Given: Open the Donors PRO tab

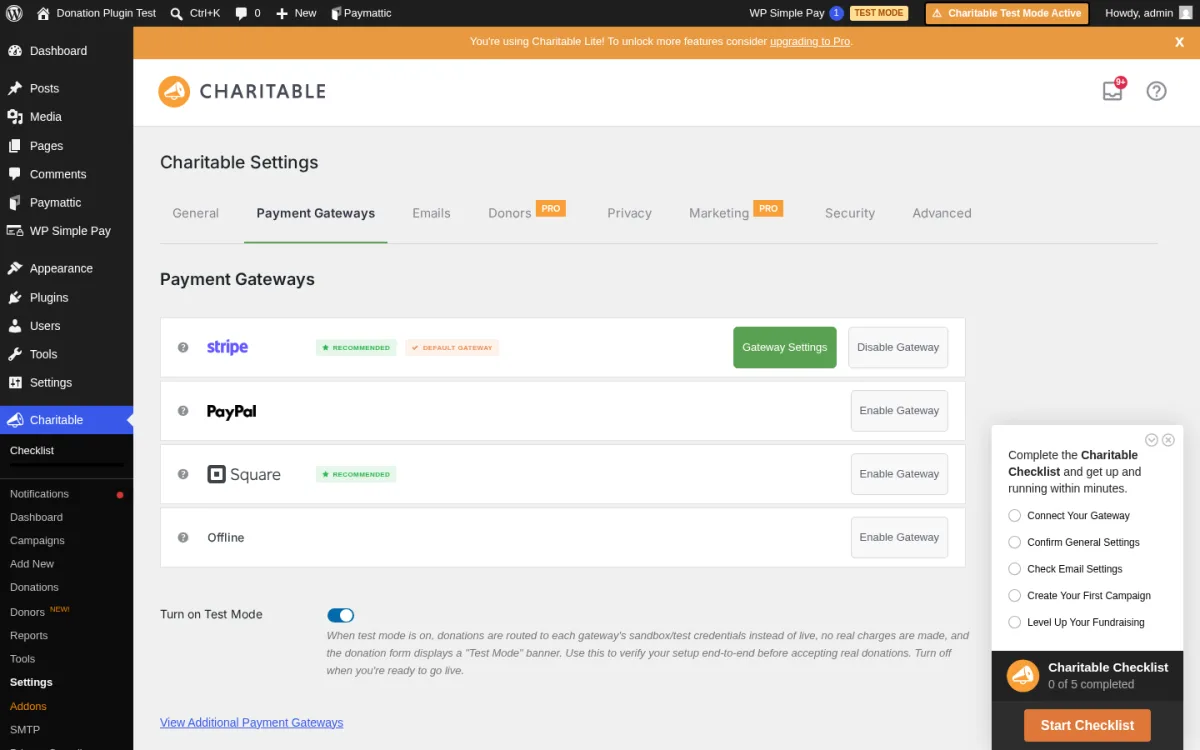Looking at the screenshot, I should pyautogui.click(x=527, y=213).
